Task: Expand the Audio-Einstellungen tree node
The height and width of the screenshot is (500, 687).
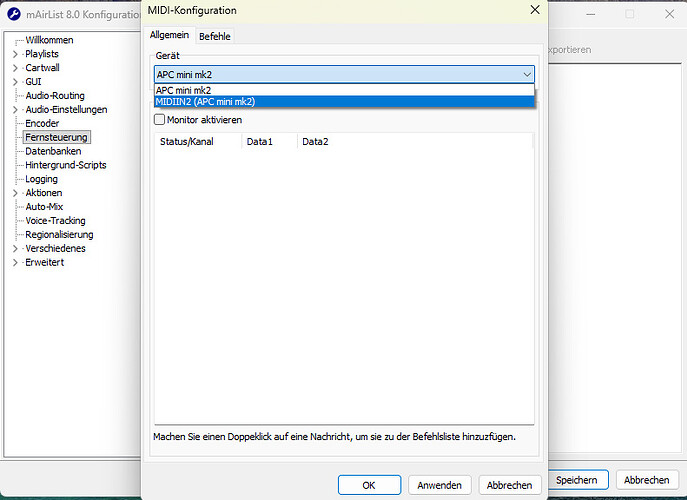Action: click(15, 109)
